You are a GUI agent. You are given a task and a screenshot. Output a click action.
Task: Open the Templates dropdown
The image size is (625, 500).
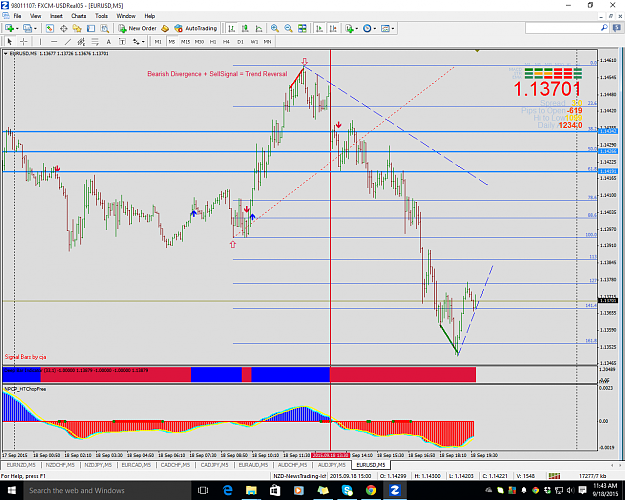point(387,28)
